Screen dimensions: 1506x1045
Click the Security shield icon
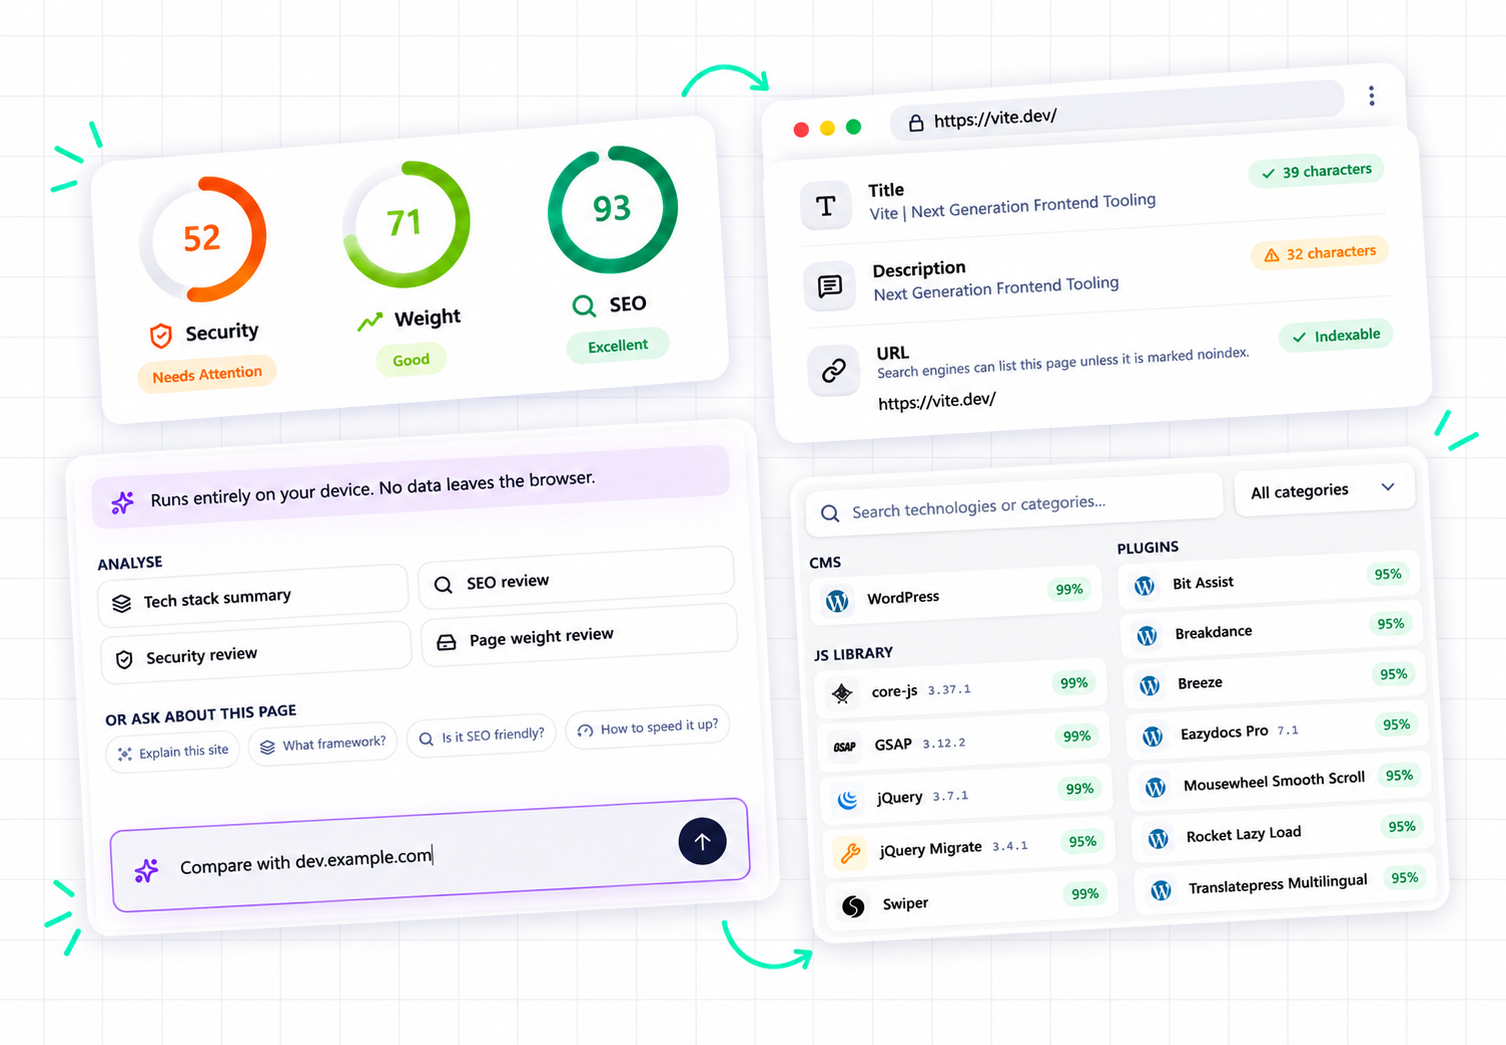click(160, 336)
